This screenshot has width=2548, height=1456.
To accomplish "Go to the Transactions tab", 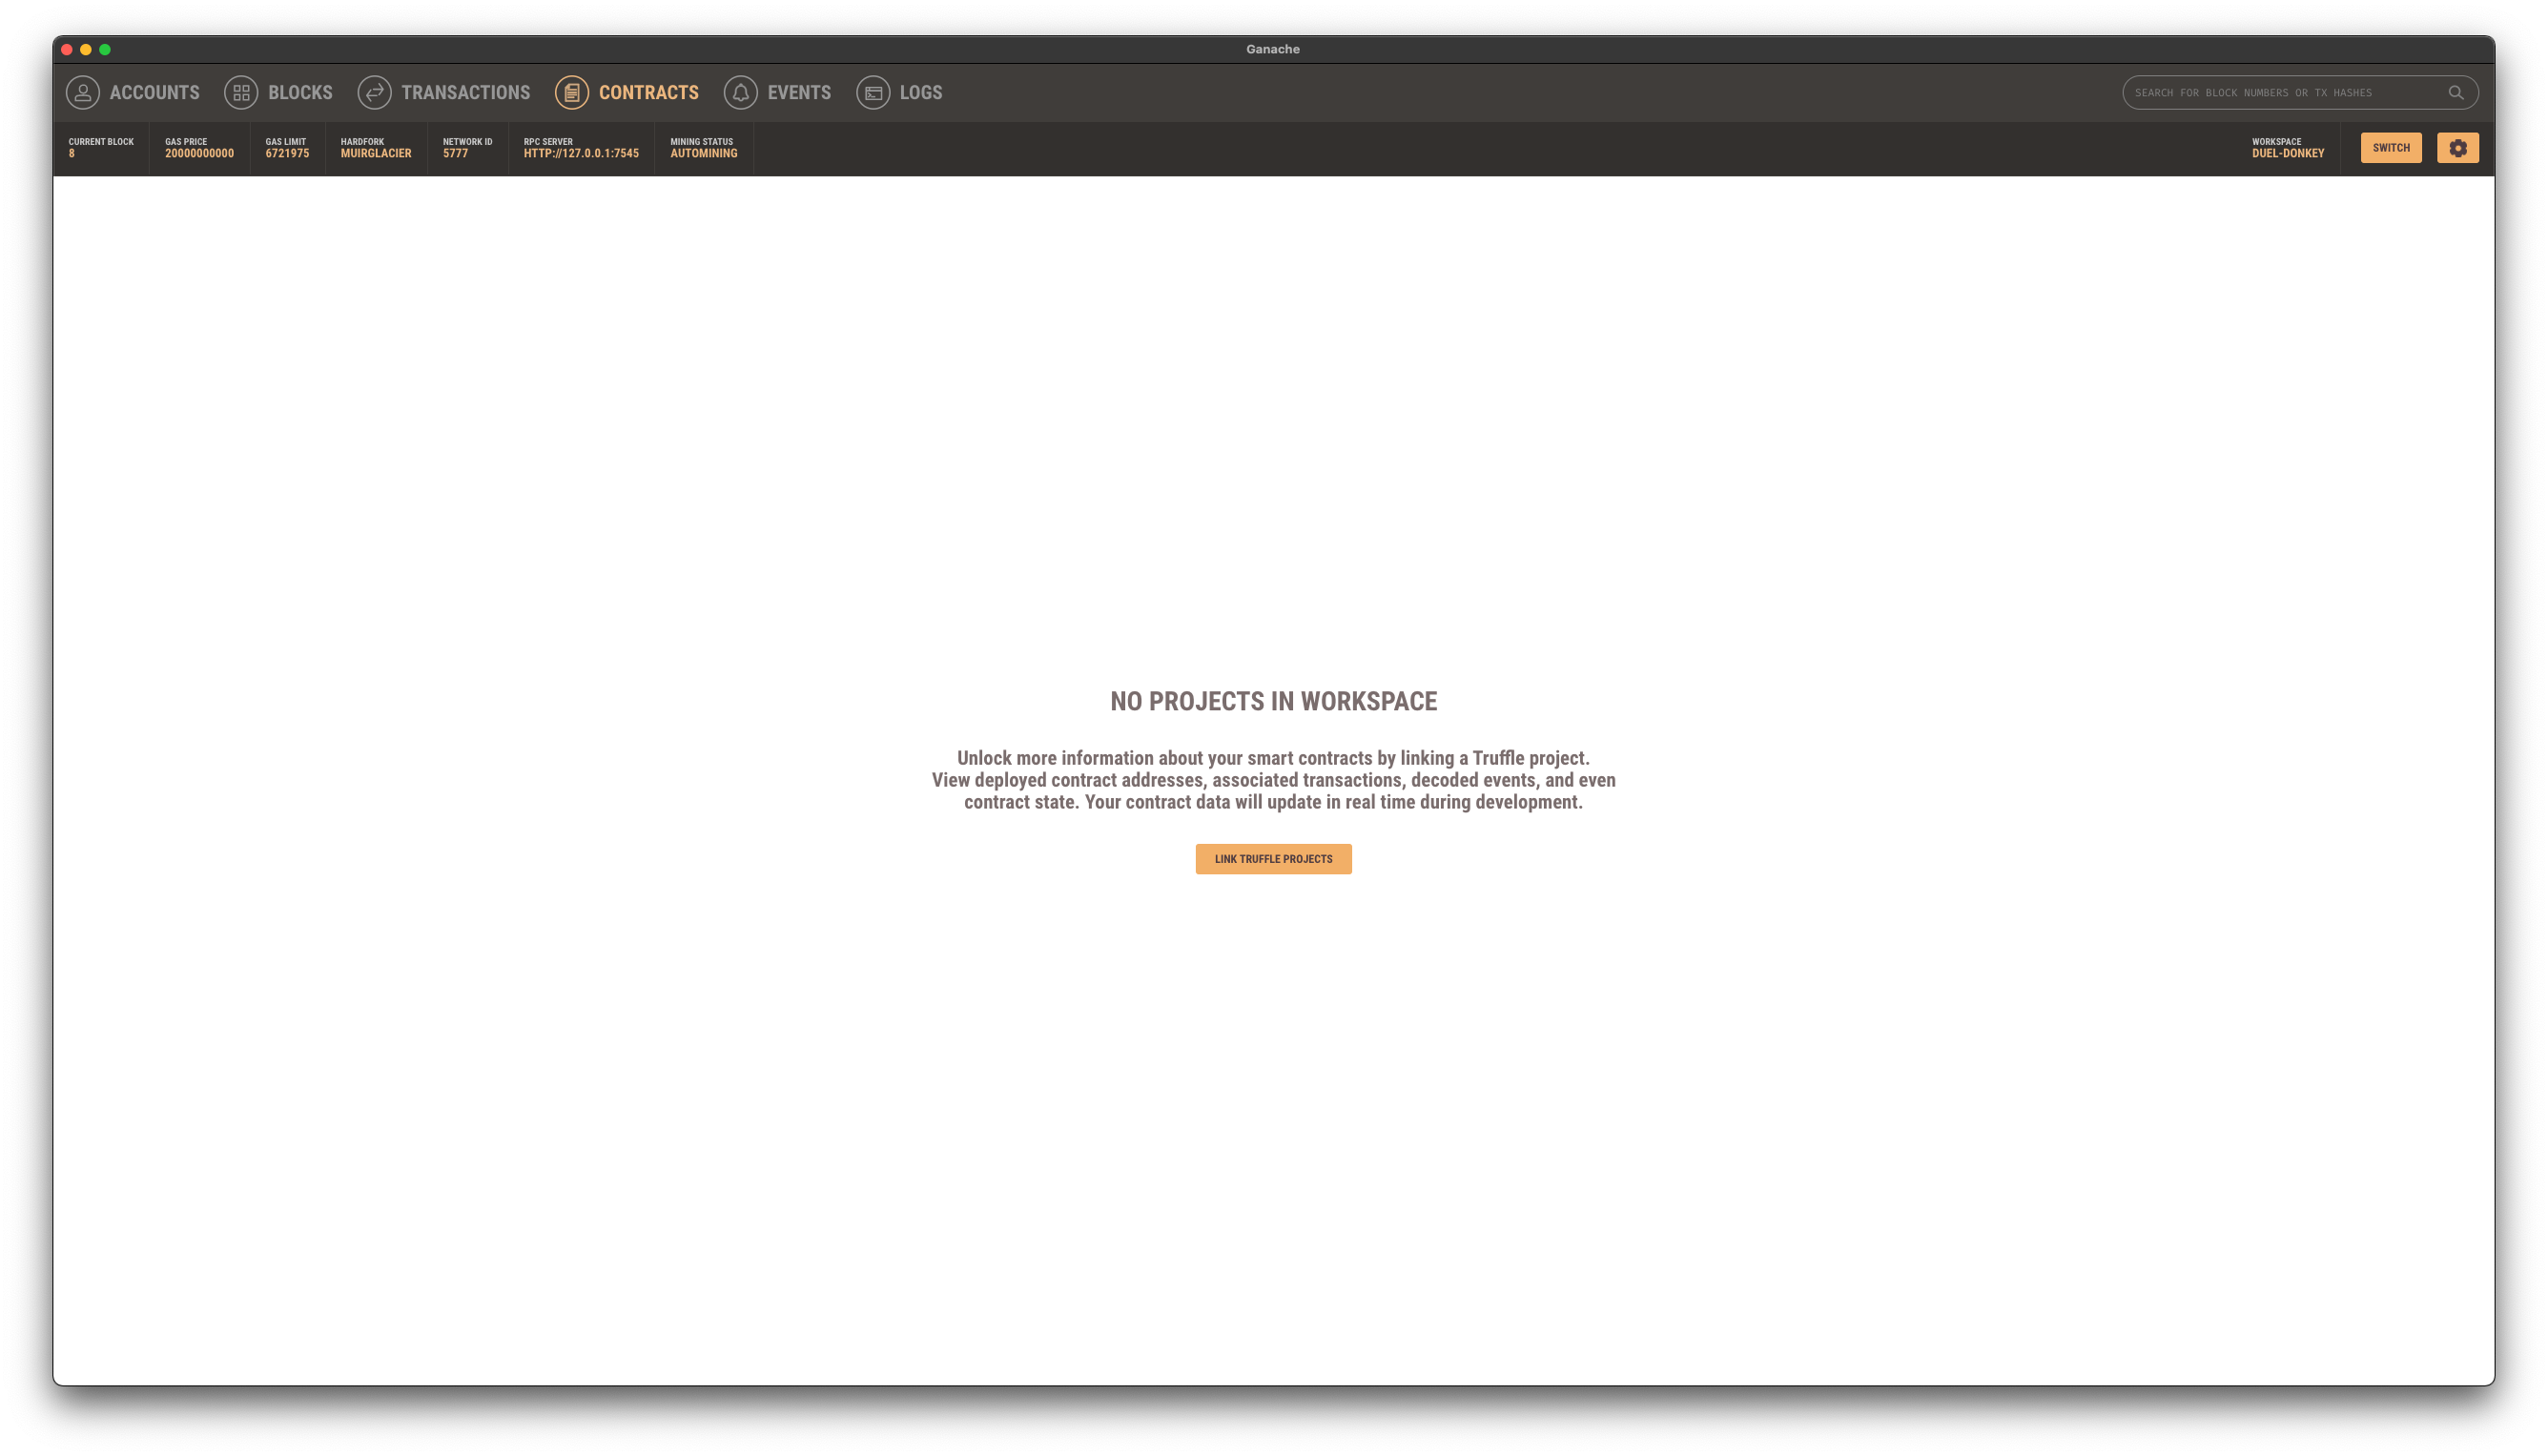I will point(465,92).
